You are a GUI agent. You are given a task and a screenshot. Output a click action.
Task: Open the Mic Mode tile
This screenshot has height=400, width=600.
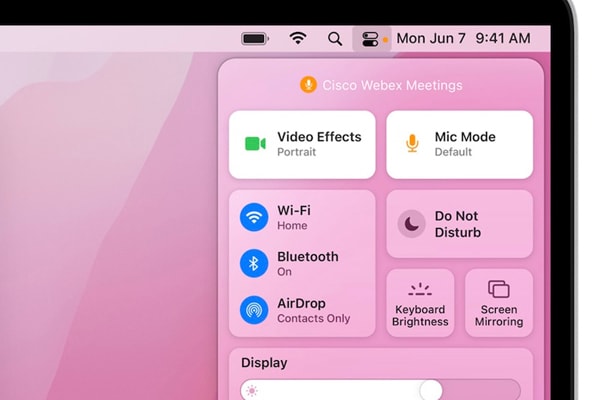point(460,145)
